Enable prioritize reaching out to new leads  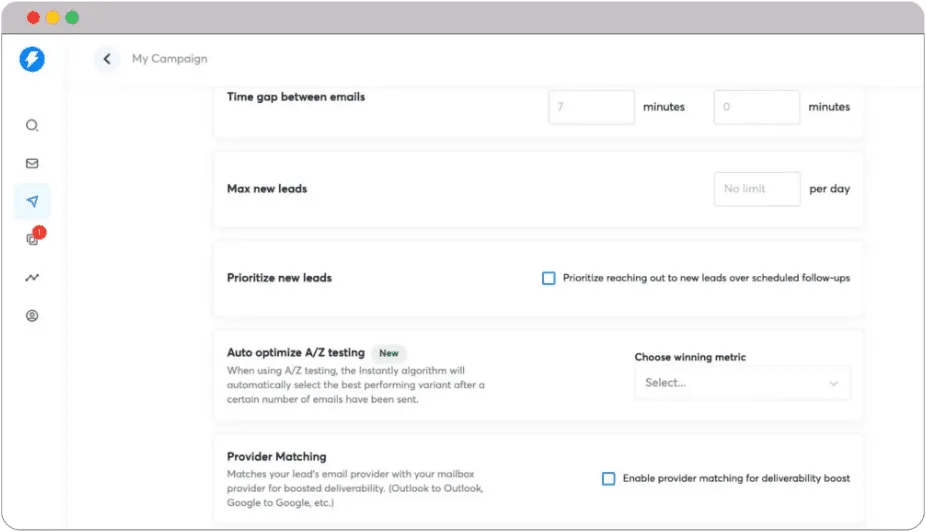click(x=548, y=278)
